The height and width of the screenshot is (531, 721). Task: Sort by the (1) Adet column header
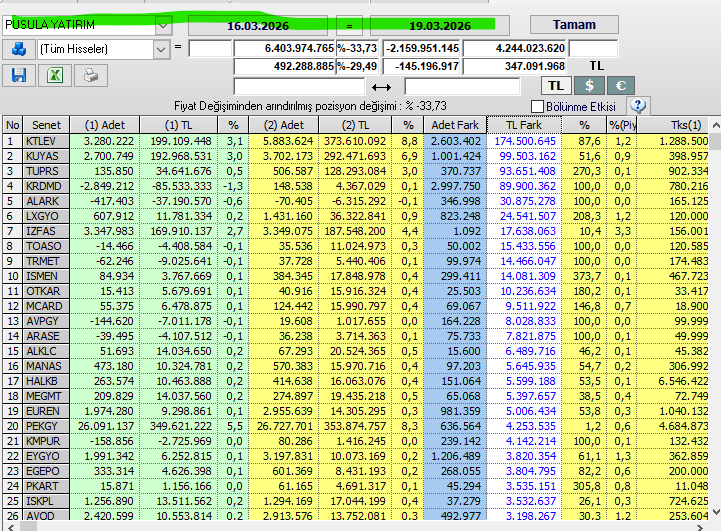[x=105, y=125]
